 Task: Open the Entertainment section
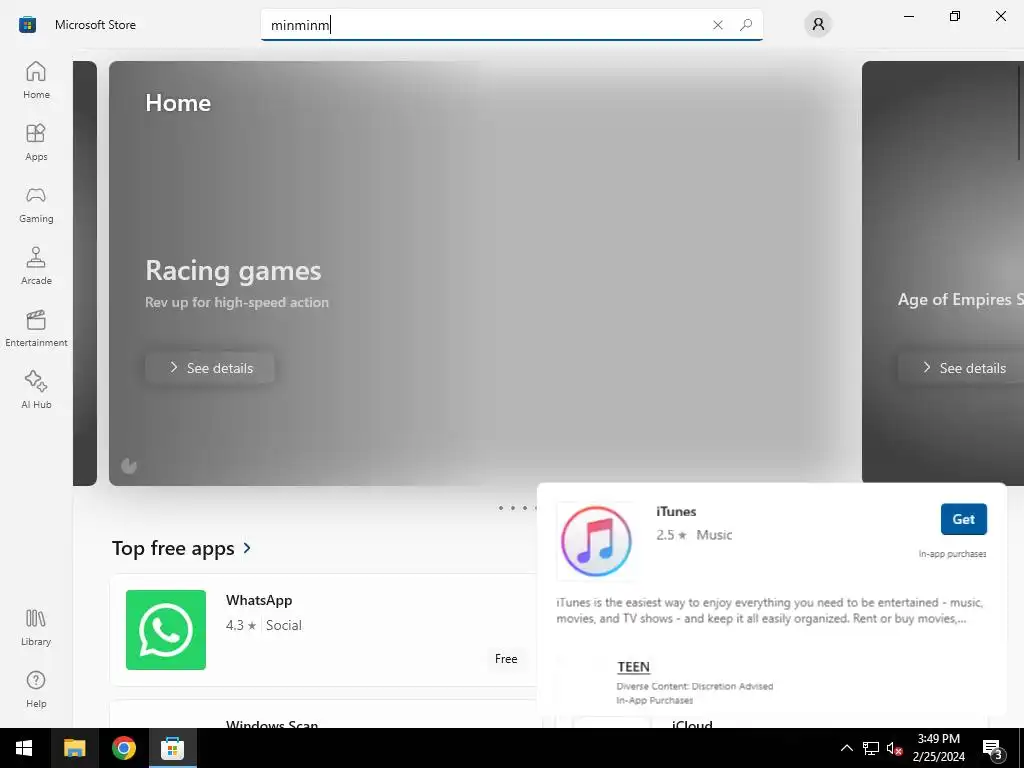(36, 328)
